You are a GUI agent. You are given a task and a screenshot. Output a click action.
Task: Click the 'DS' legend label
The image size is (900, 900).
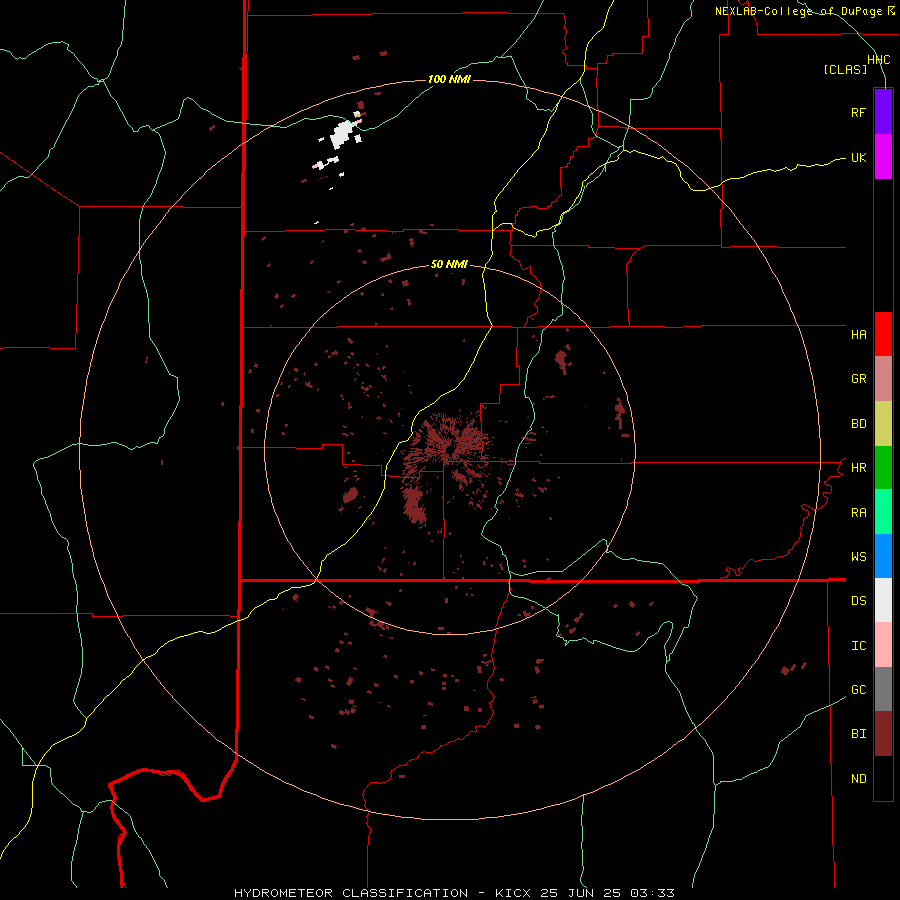(x=858, y=601)
